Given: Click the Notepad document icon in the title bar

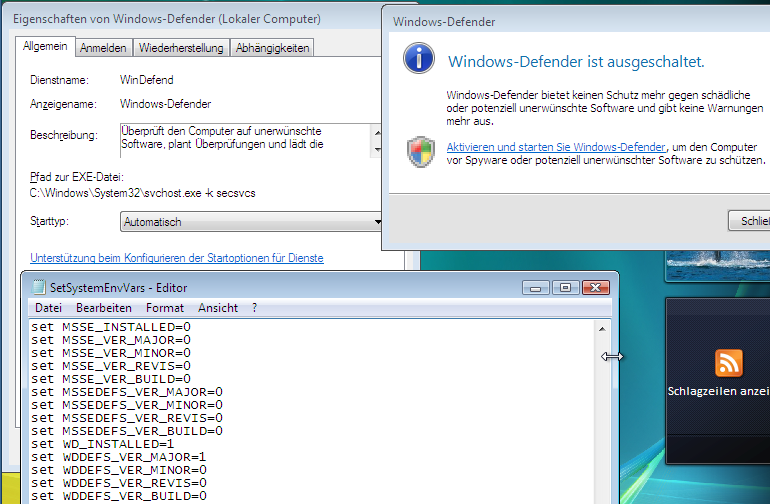Looking at the screenshot, I should pos(38,287).
